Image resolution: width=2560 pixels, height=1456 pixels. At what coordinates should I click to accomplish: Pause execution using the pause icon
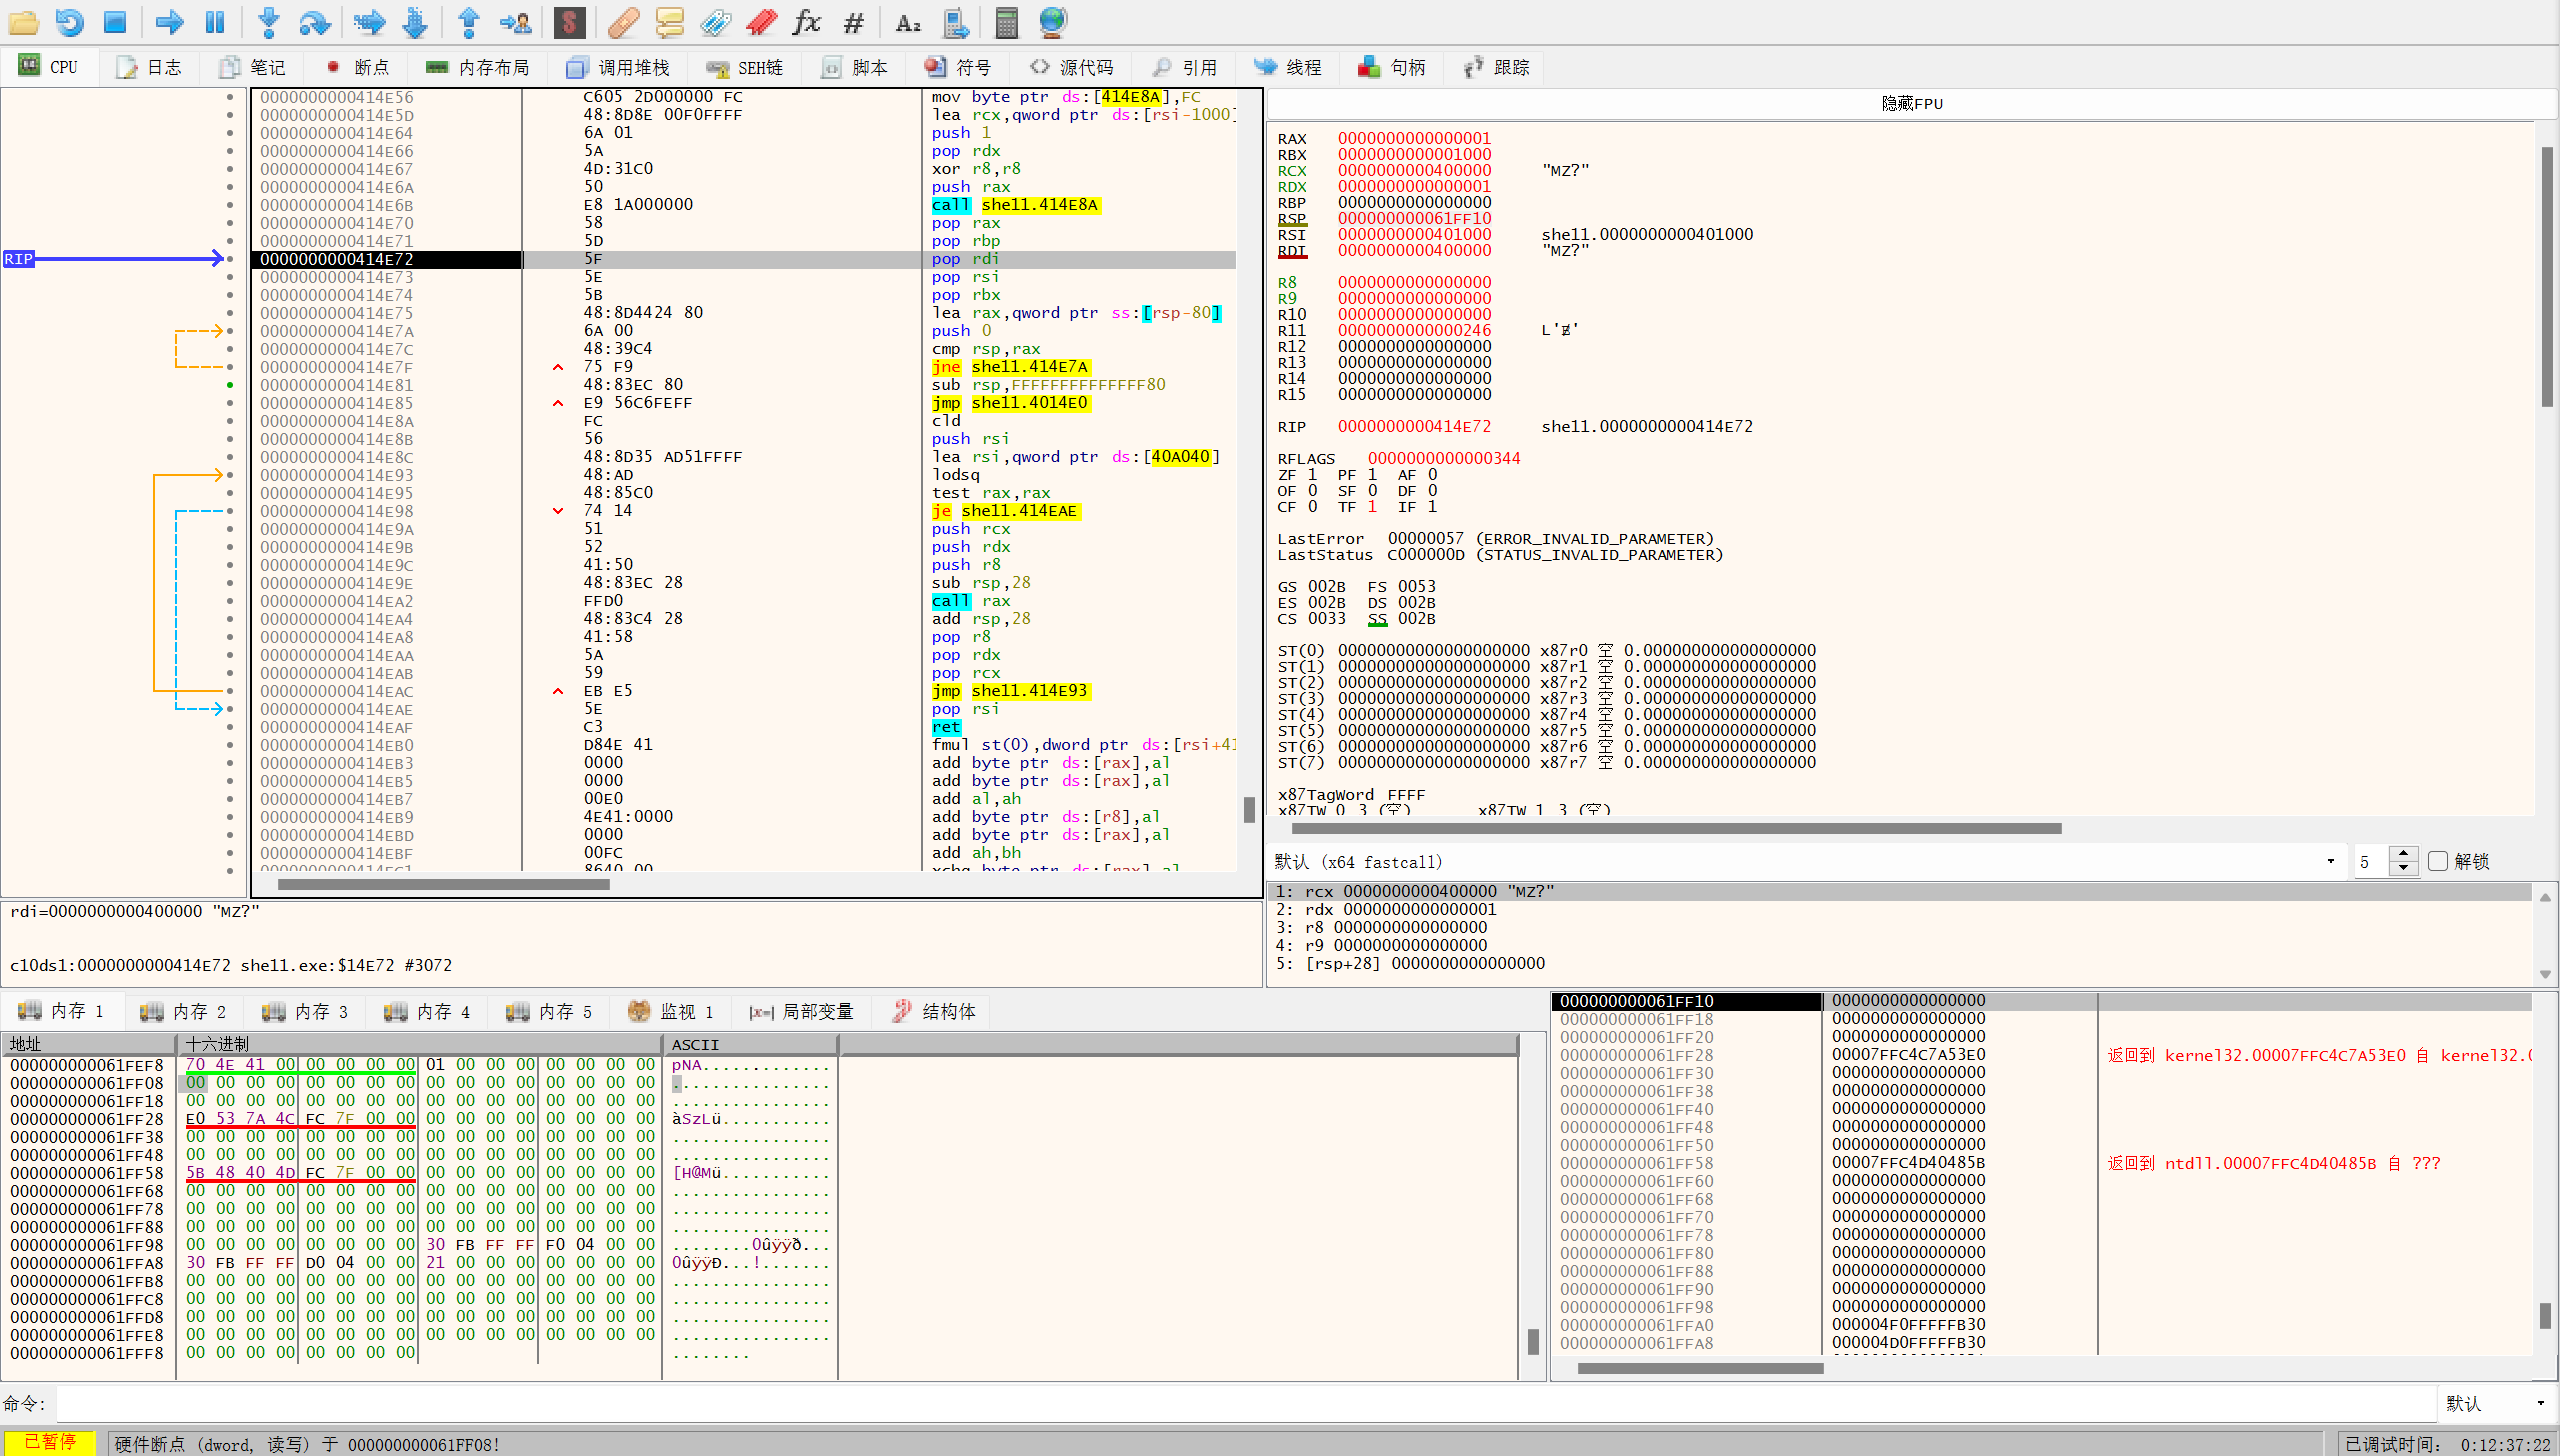pyautogui.click(x=215, y=22)
